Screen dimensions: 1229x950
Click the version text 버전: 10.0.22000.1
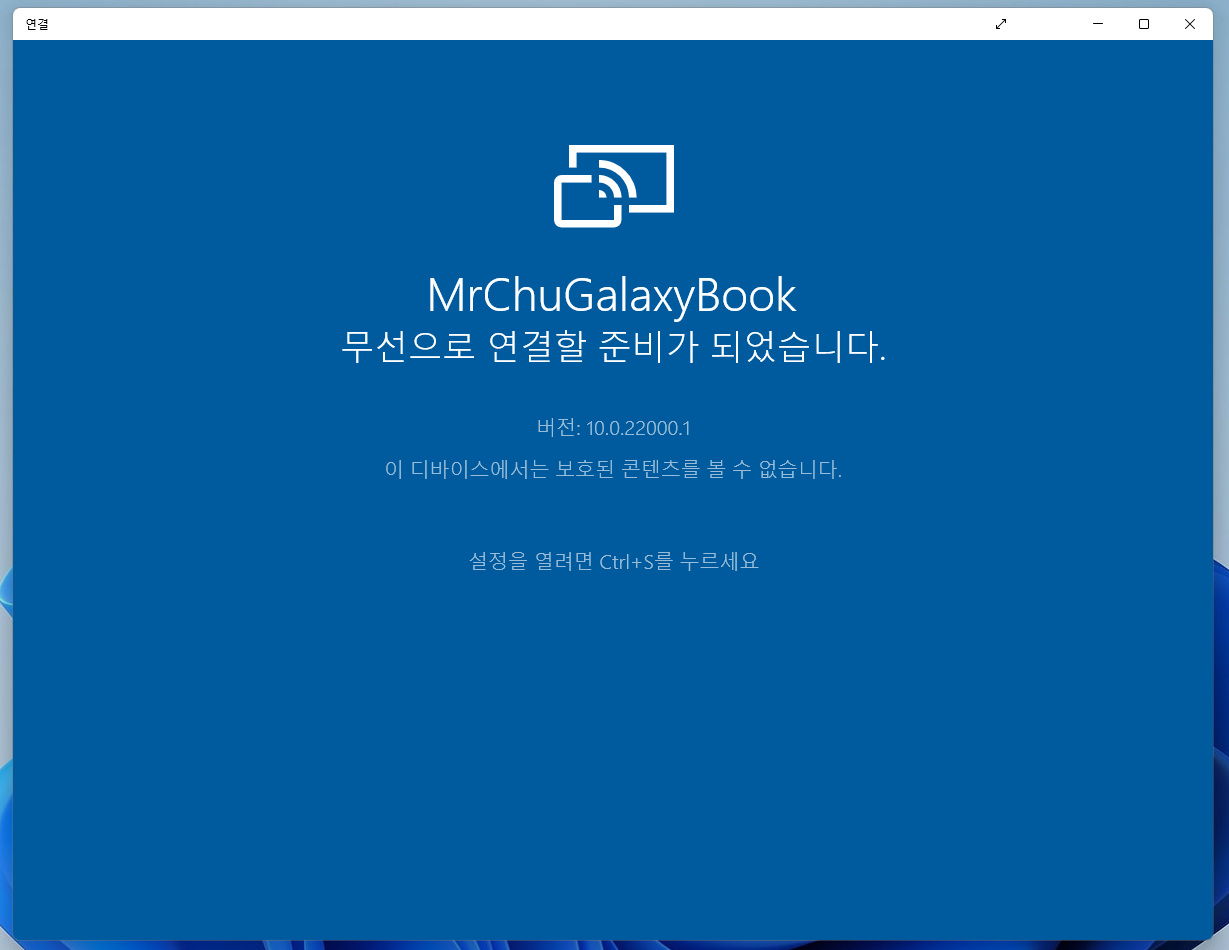pos(614,428)
